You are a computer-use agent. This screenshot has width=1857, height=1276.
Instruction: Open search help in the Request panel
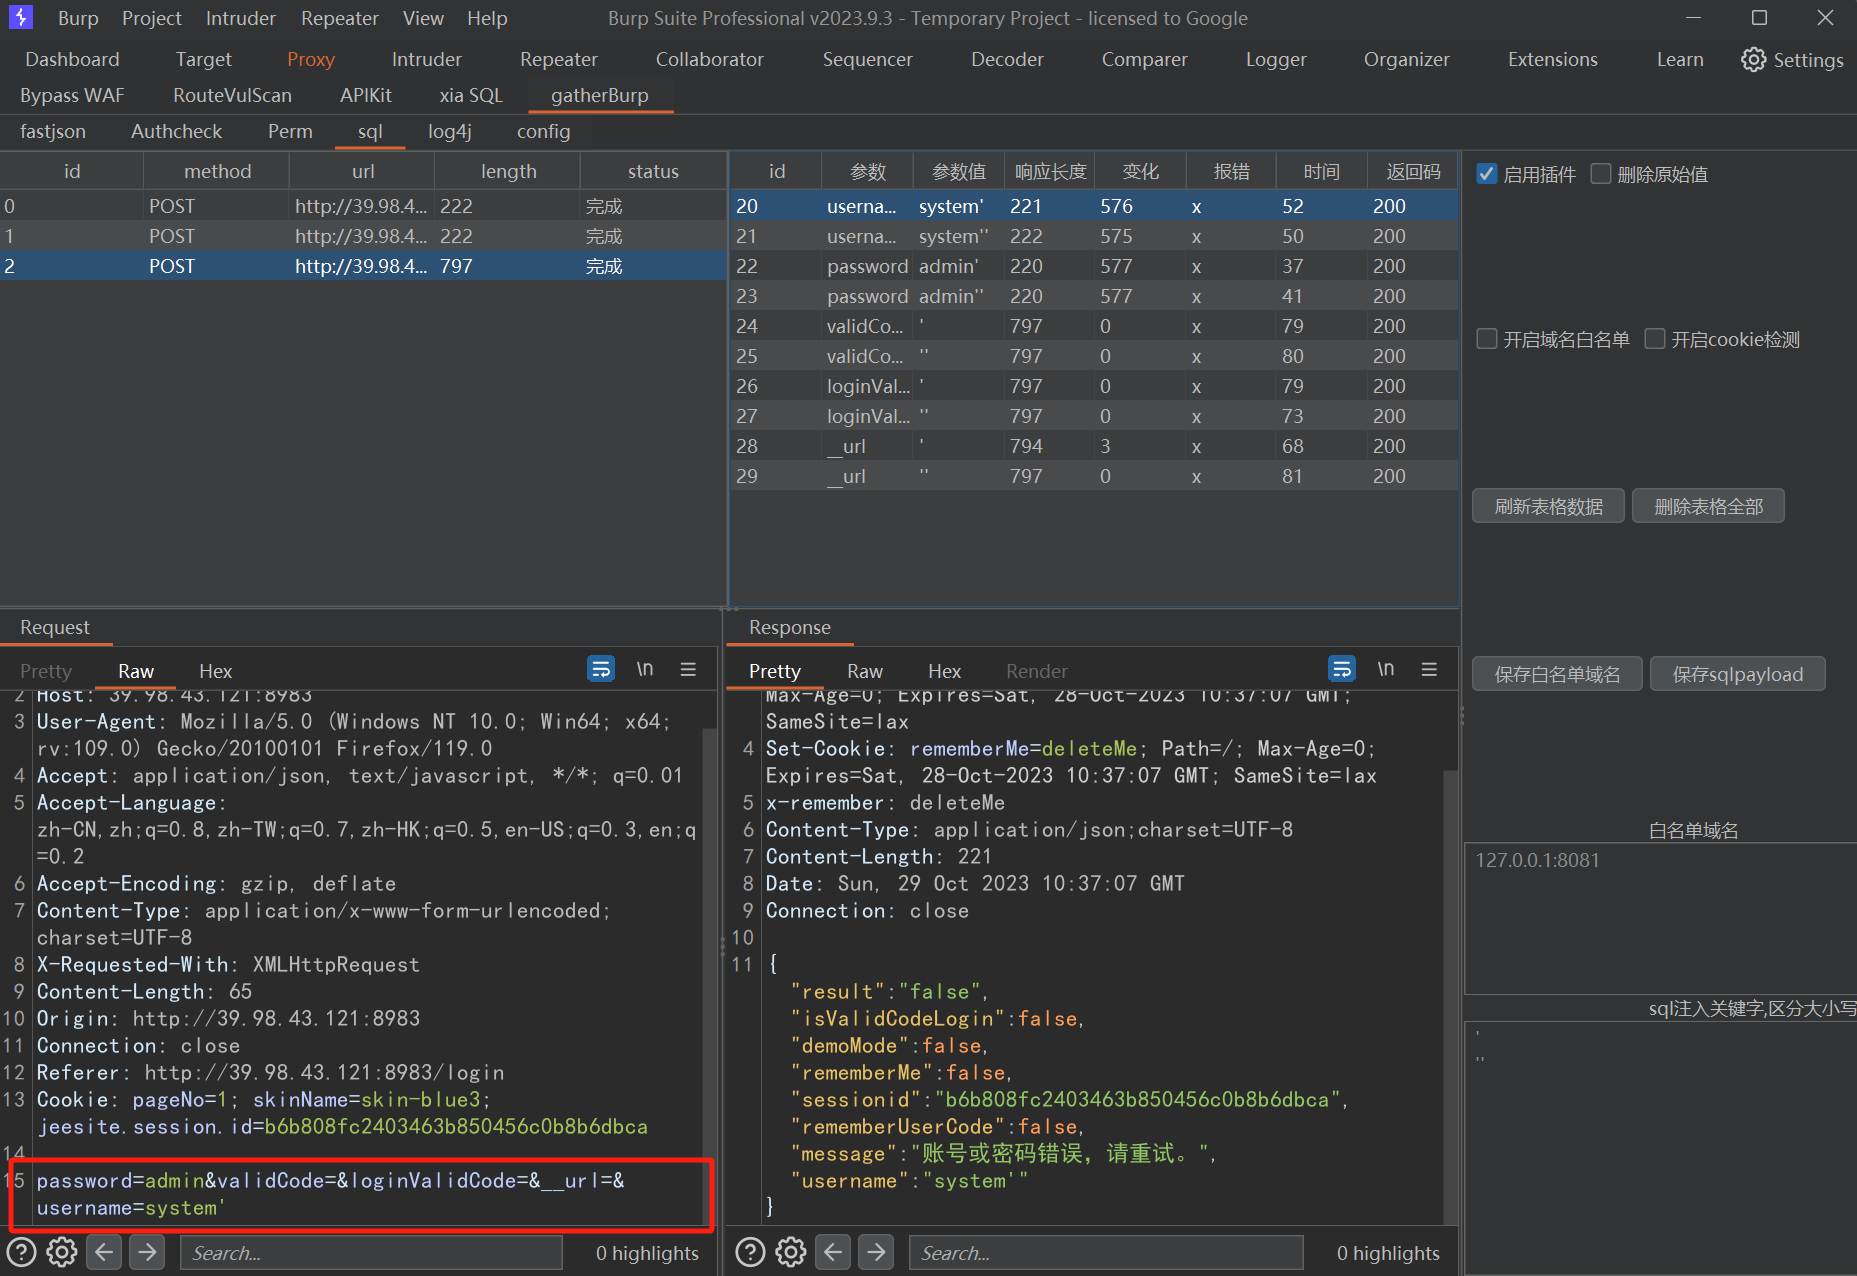21,1252
